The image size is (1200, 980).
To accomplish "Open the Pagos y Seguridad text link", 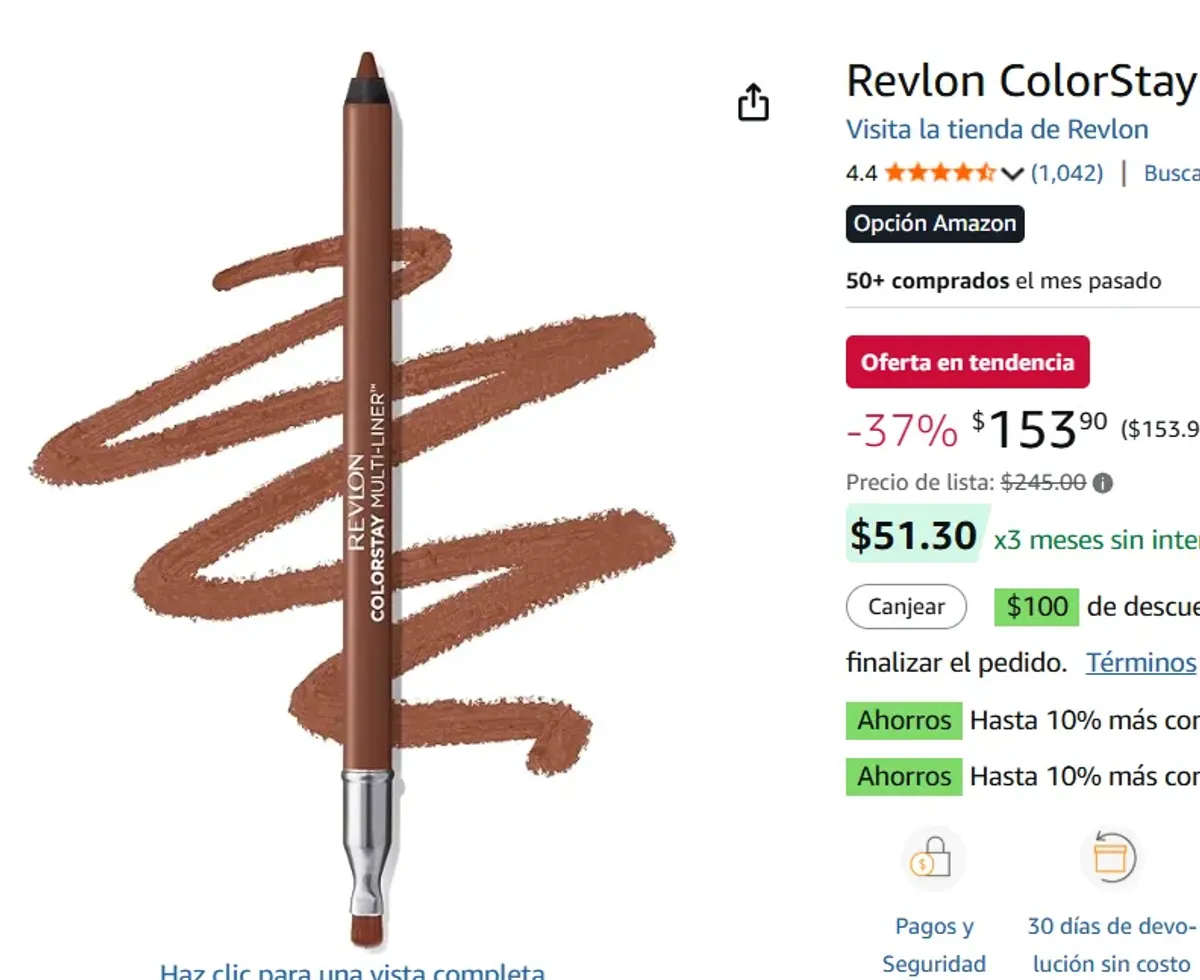I will tap(934, 945).
